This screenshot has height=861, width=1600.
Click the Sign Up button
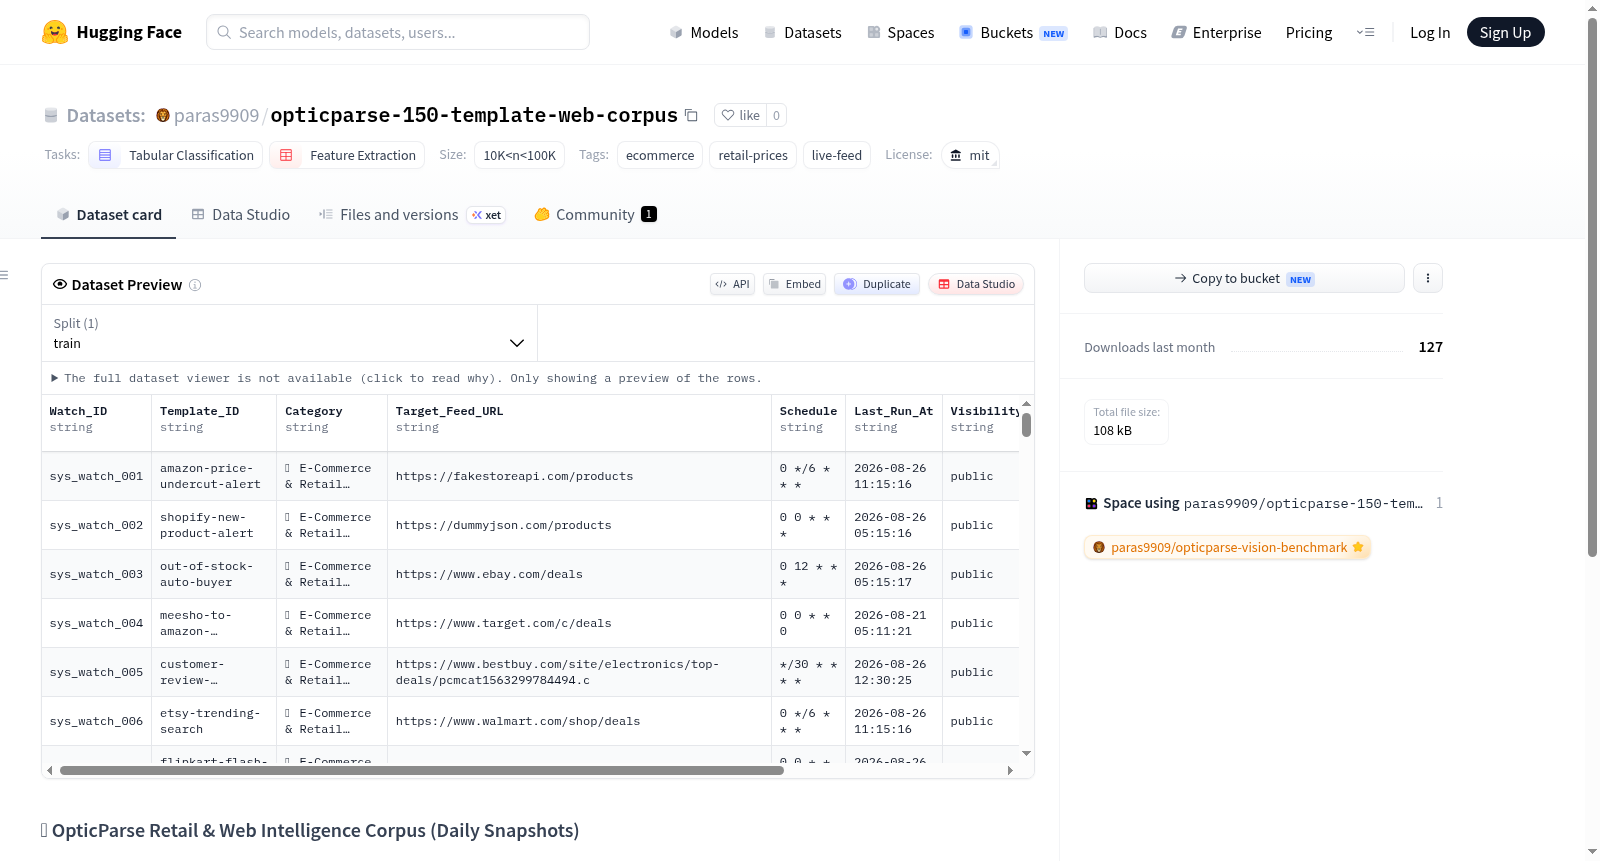point(1505,32)
